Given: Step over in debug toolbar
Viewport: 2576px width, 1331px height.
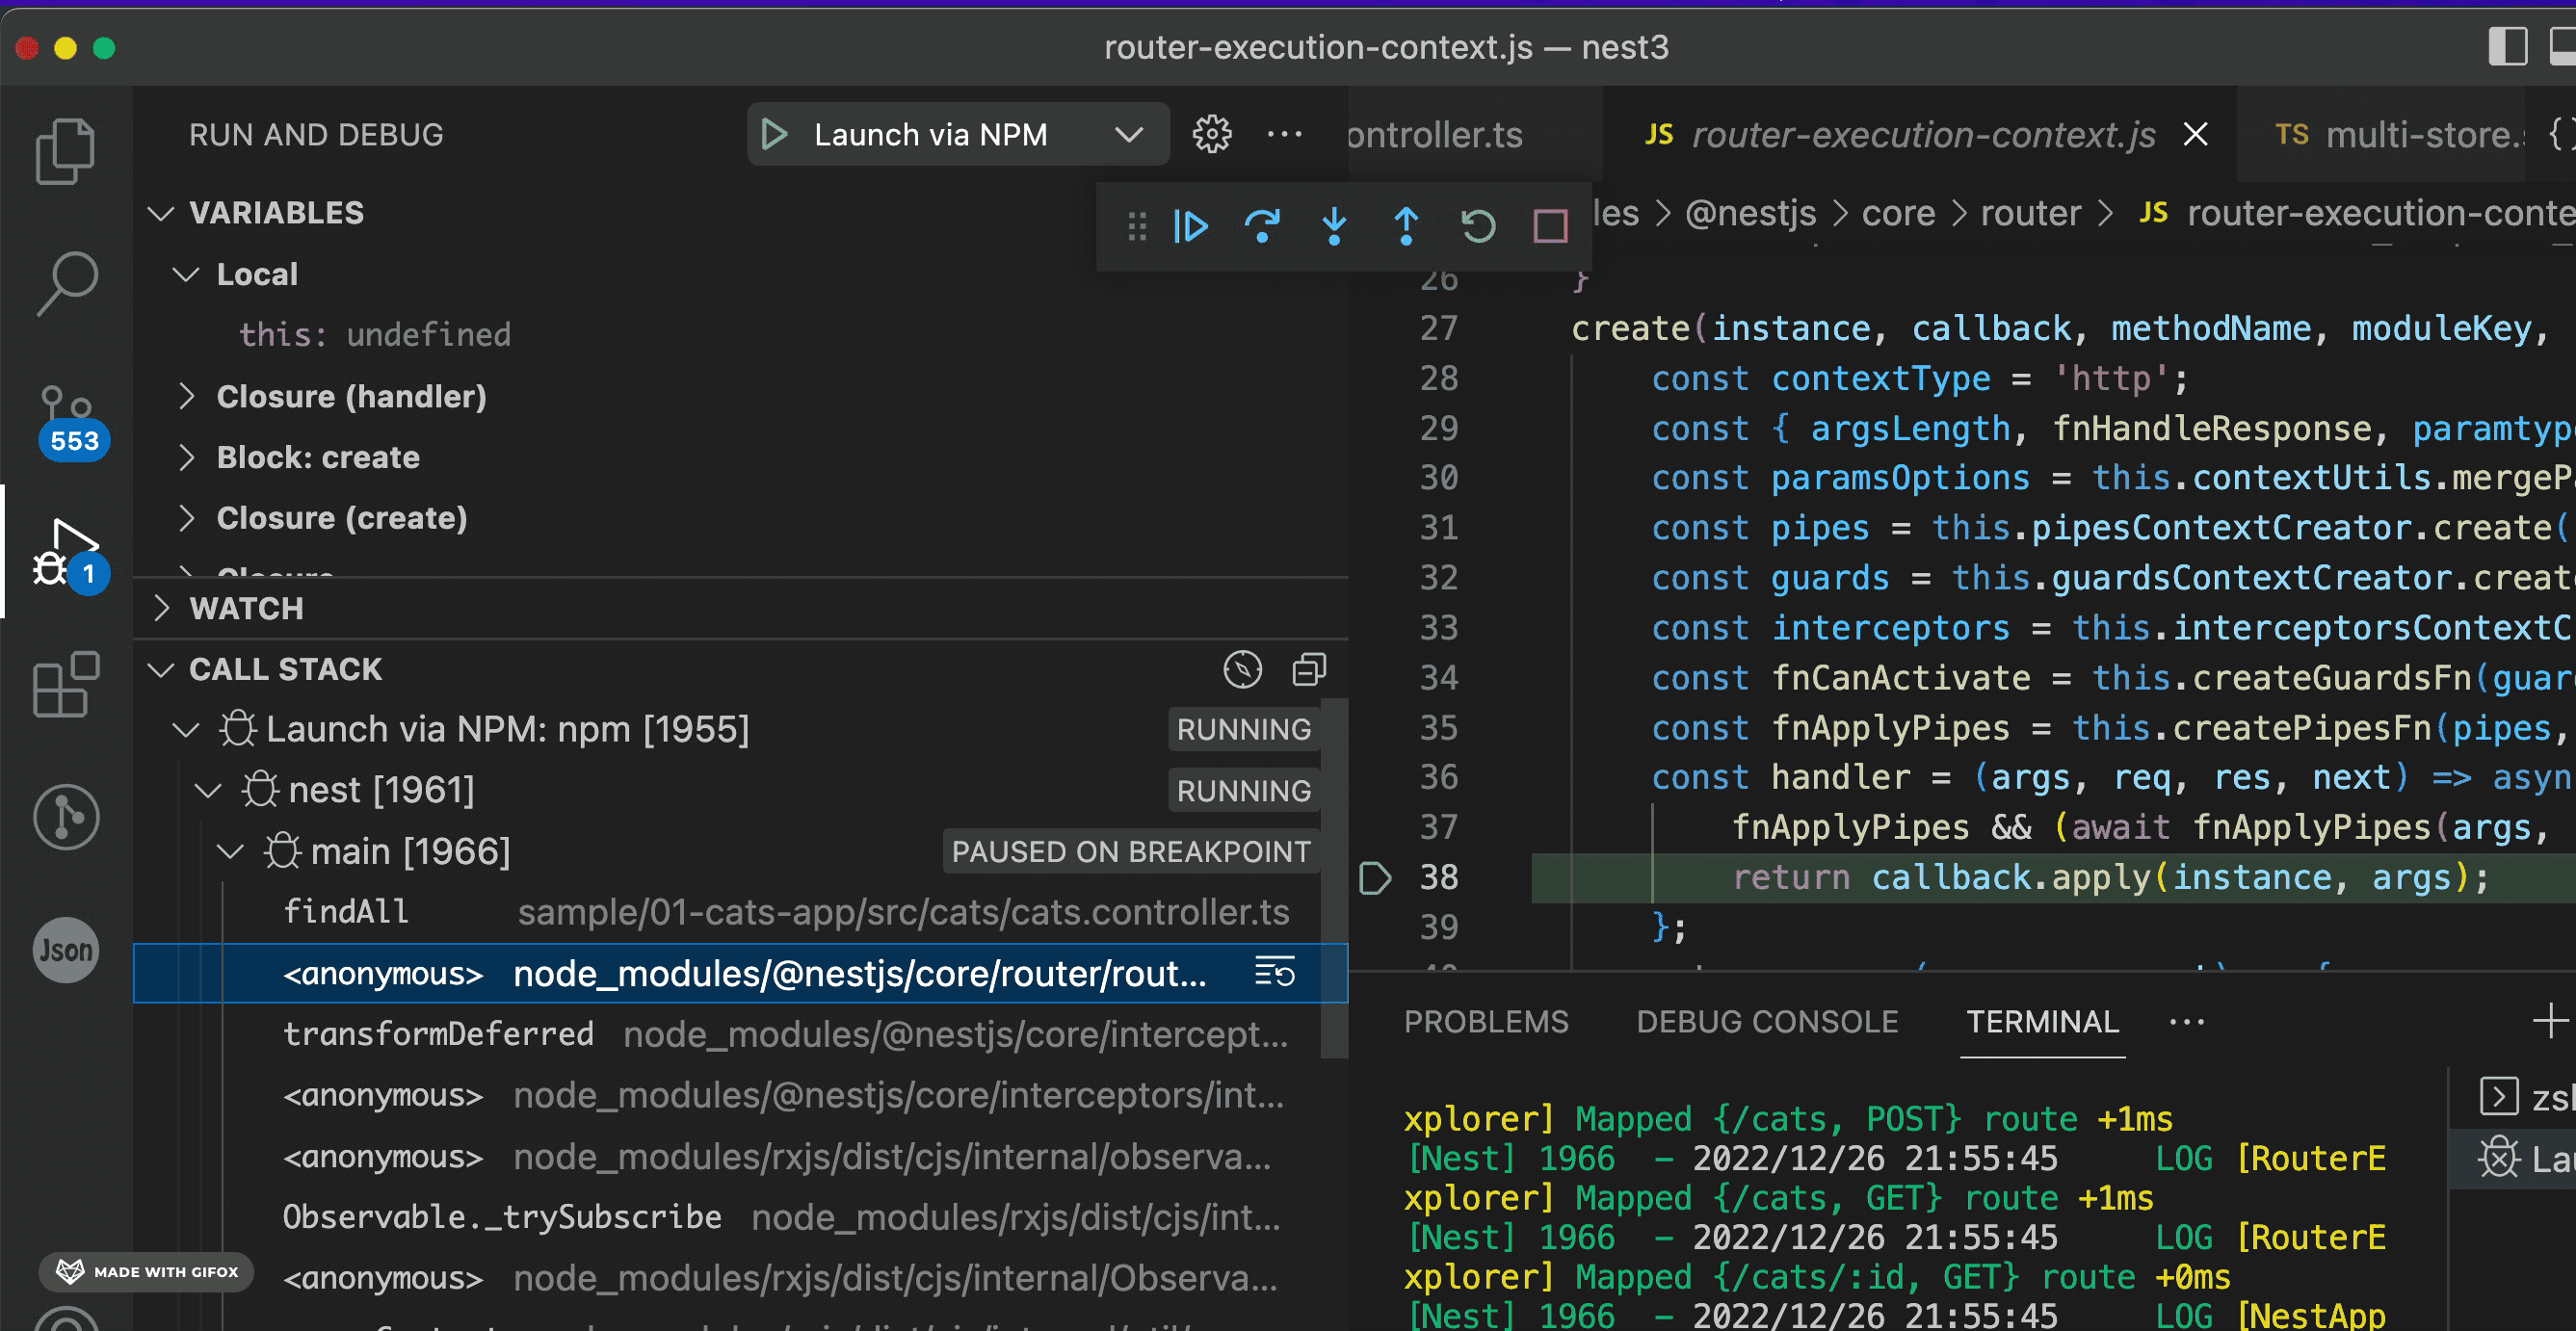Looking at the screenshot, I should pos(1262,226).
